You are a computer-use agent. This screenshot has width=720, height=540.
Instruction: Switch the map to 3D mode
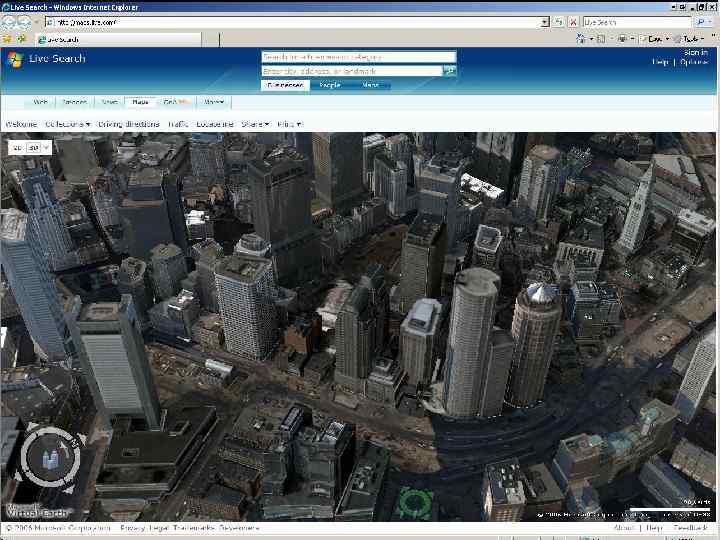click(33, 148)
